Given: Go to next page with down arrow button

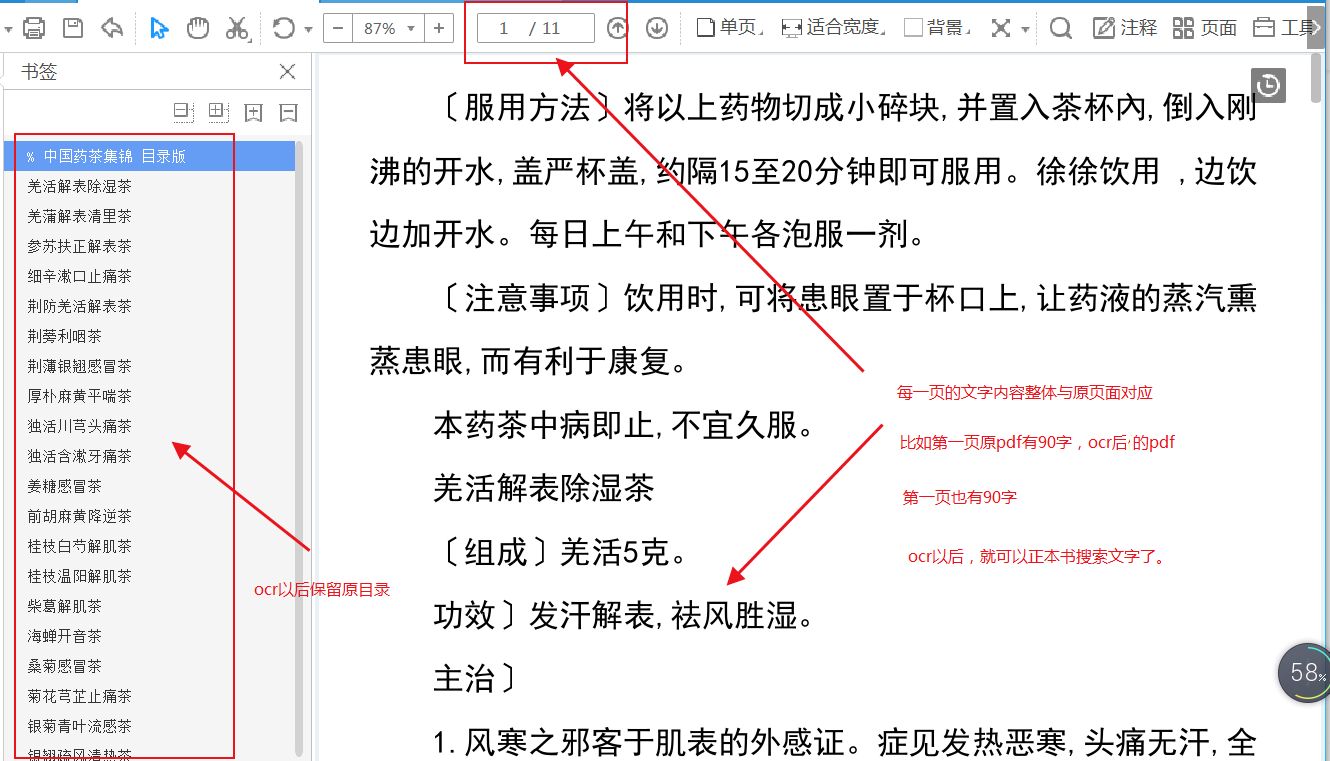Looking at the screenshot, I should tap(657, 27).
